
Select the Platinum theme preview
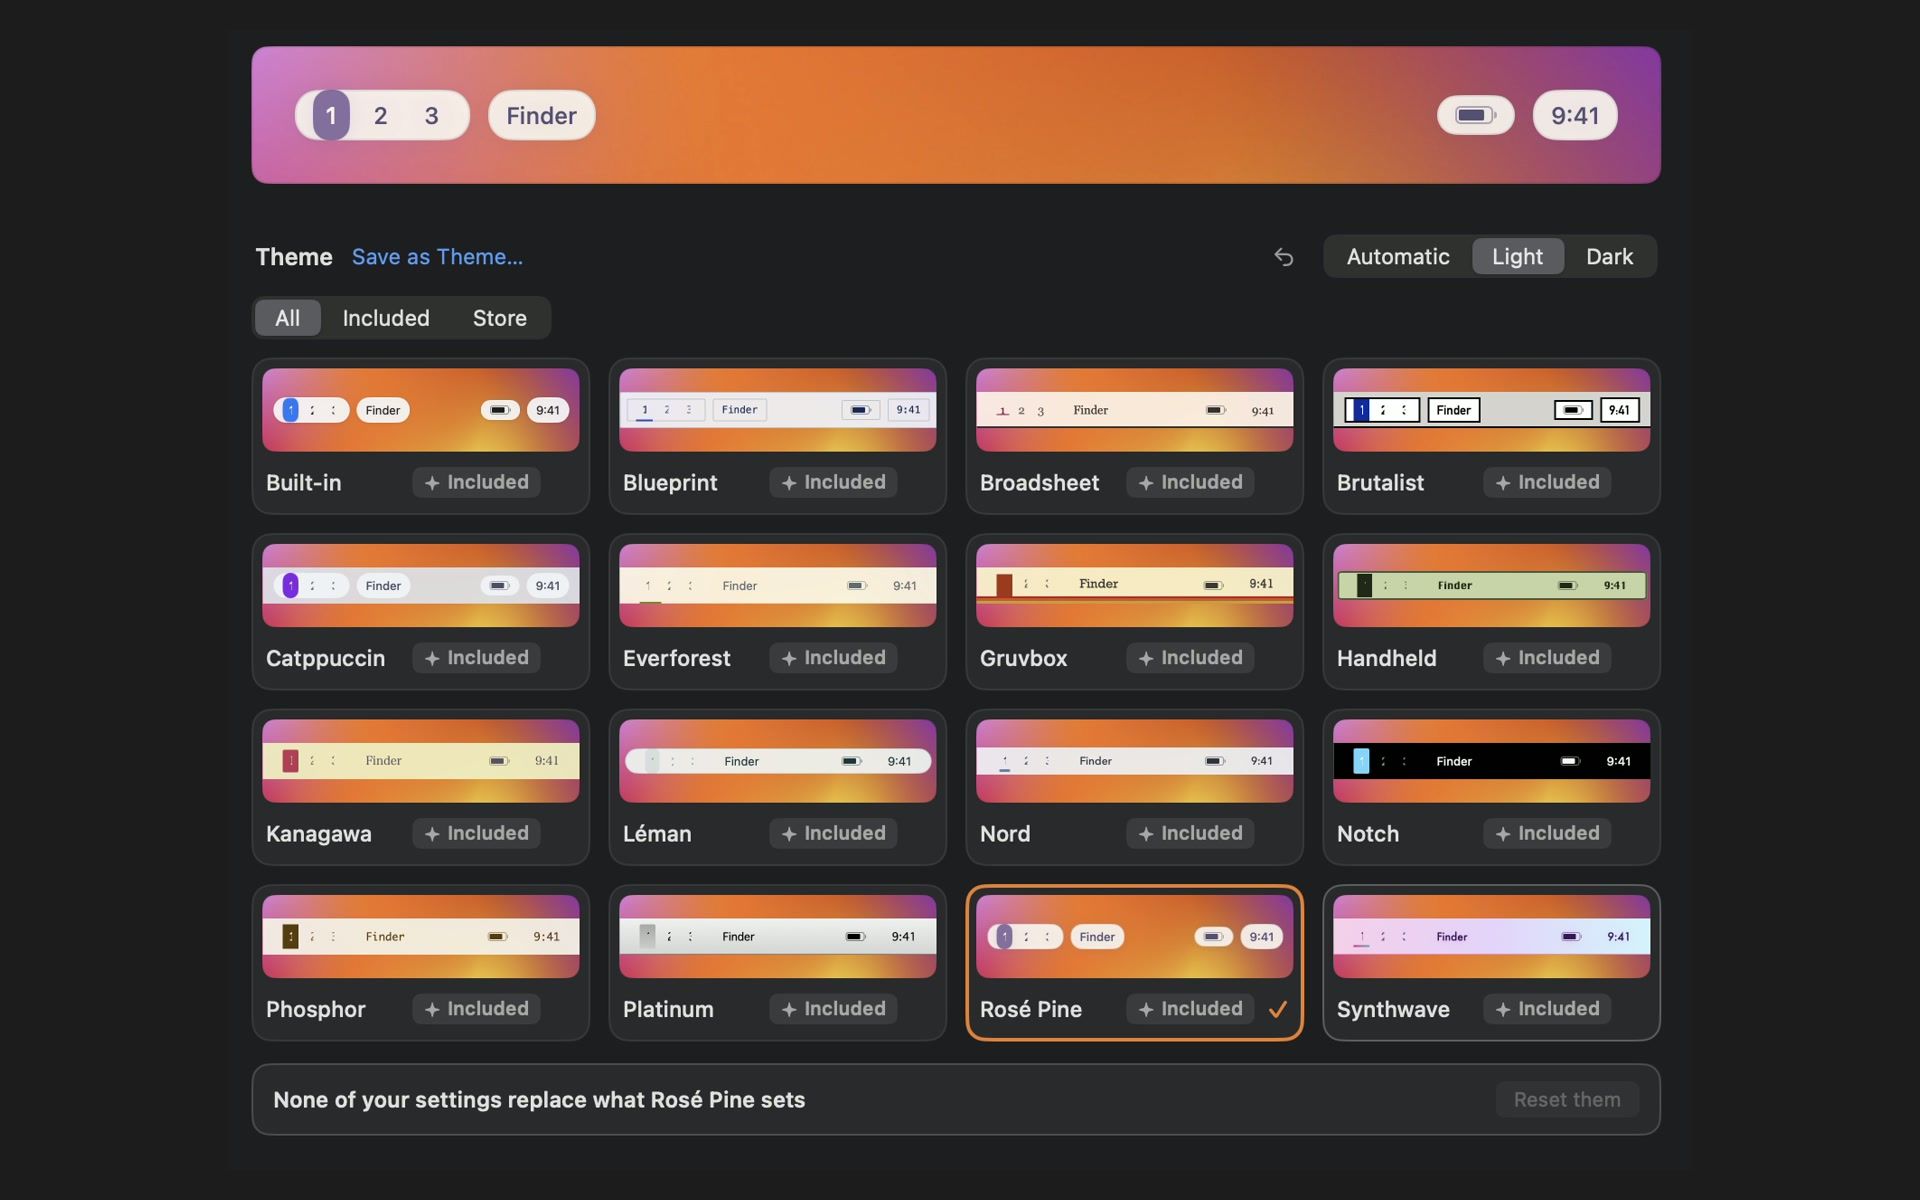777,936
